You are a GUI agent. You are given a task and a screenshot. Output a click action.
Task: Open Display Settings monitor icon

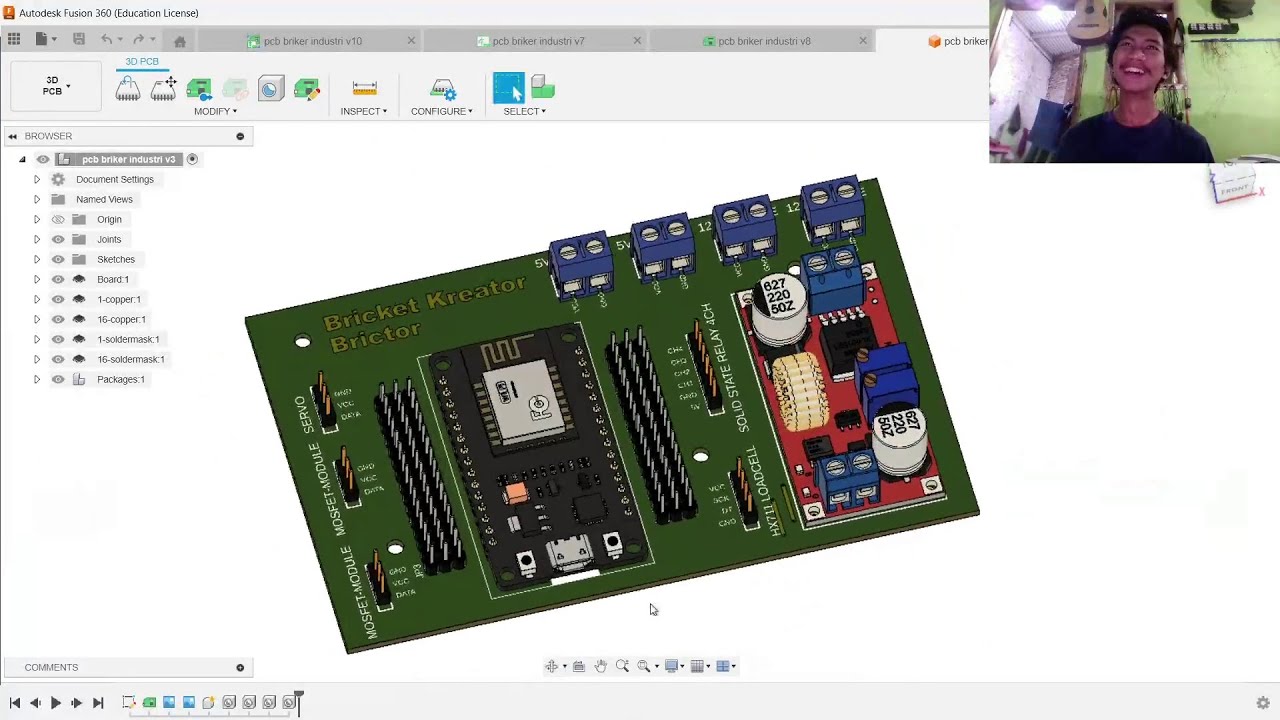(672, 666)
